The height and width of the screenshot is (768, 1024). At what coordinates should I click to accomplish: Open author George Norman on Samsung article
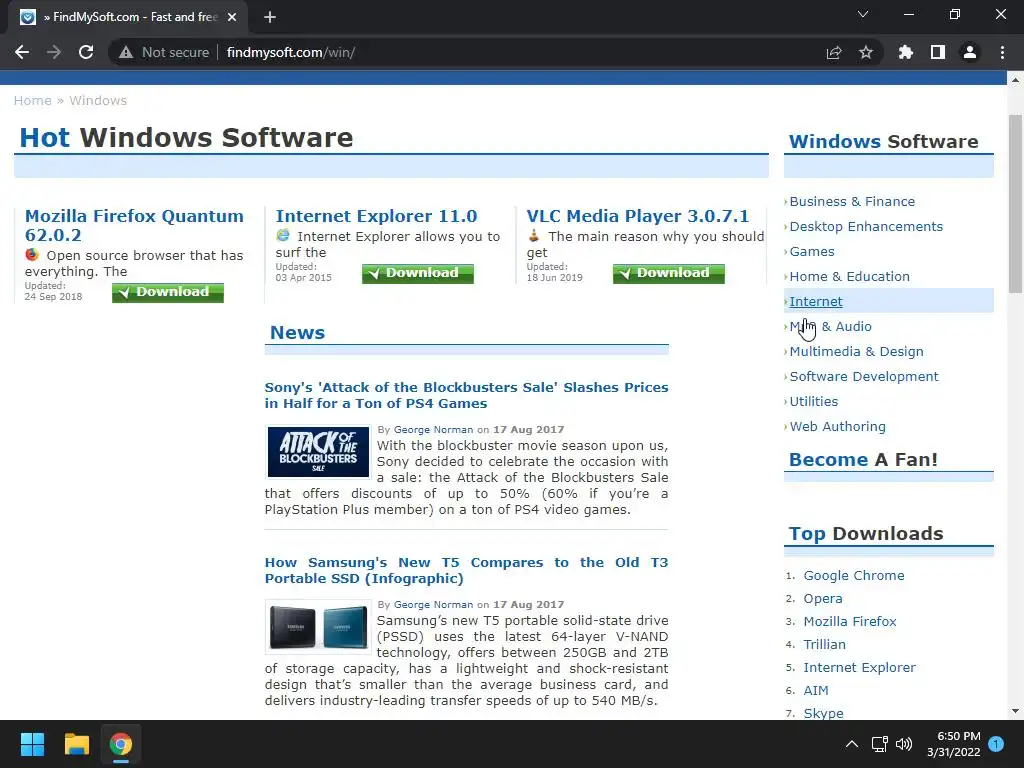tap(433, 605)
